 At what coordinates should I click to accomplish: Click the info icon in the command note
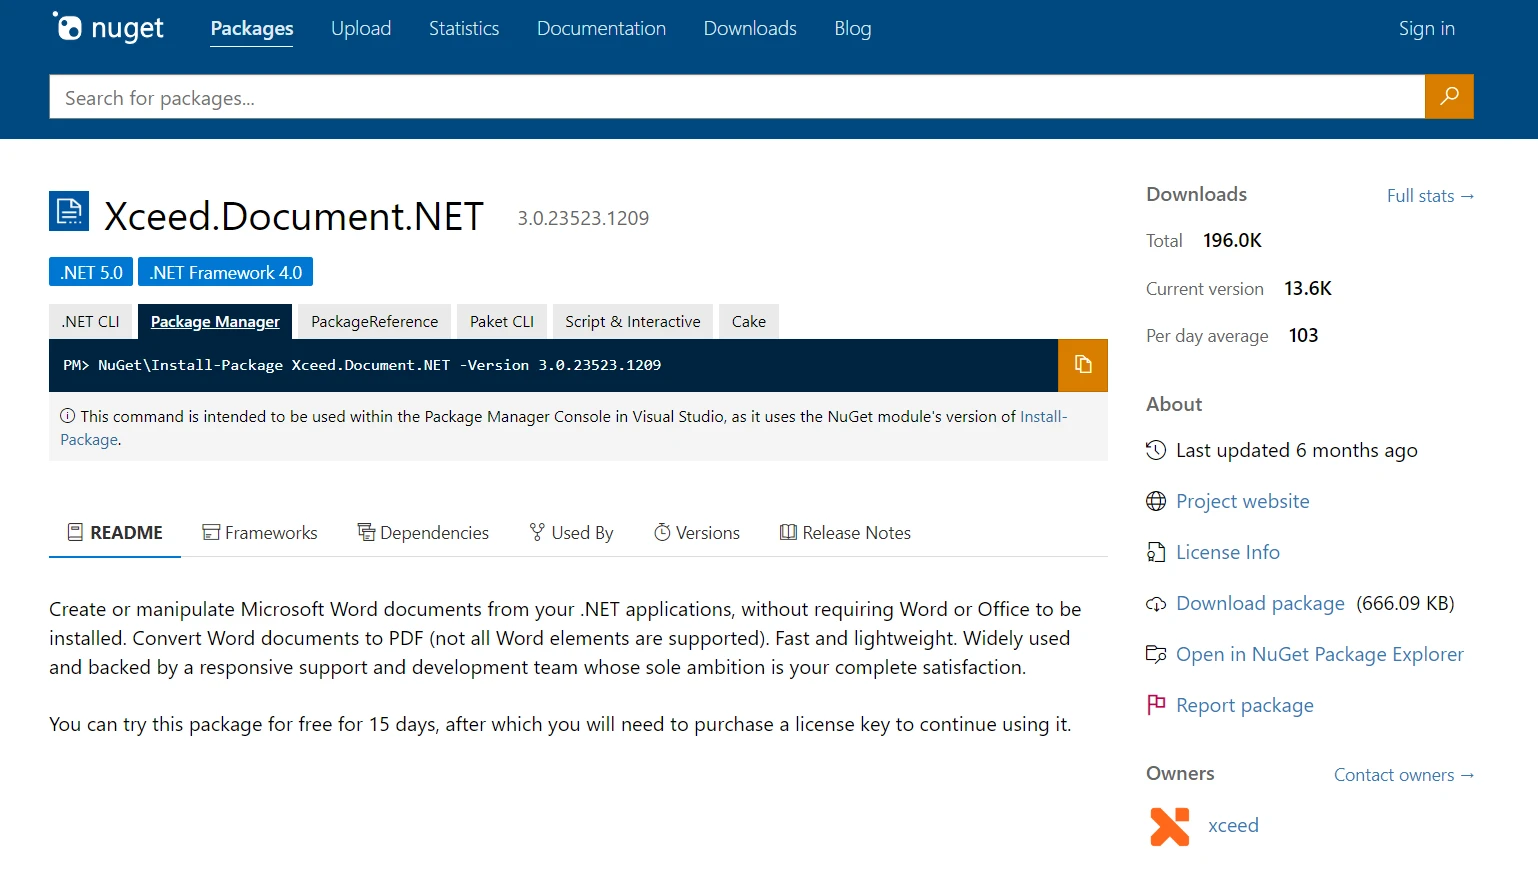(67, 416)
